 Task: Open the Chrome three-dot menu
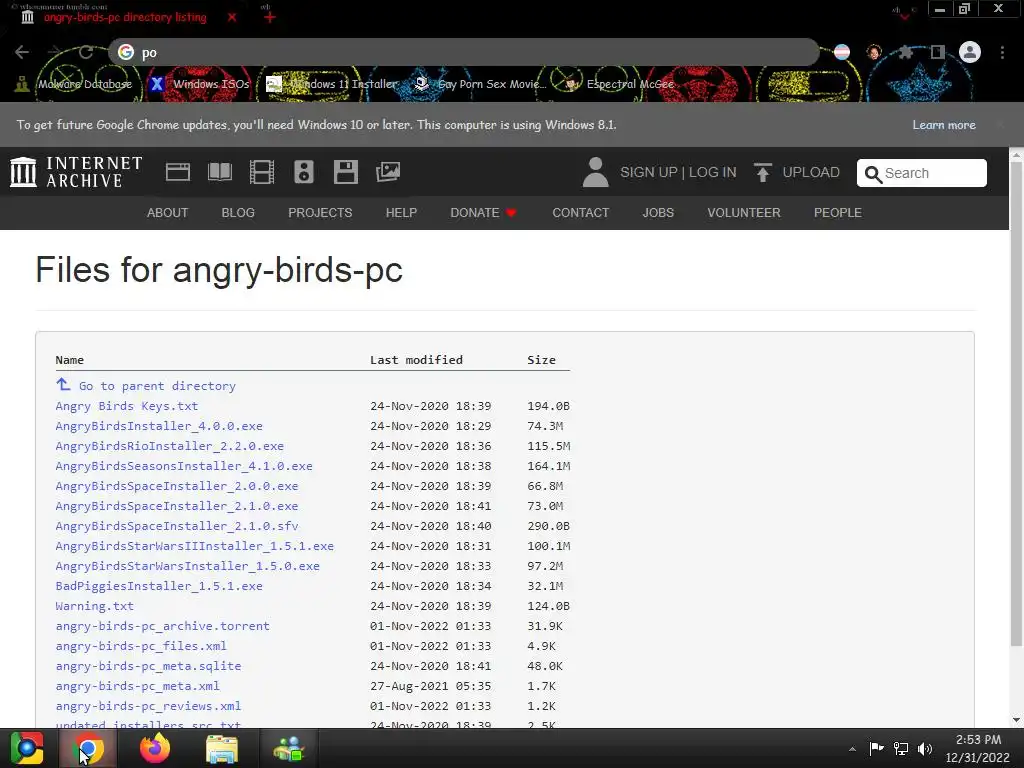click(1002, 52)
